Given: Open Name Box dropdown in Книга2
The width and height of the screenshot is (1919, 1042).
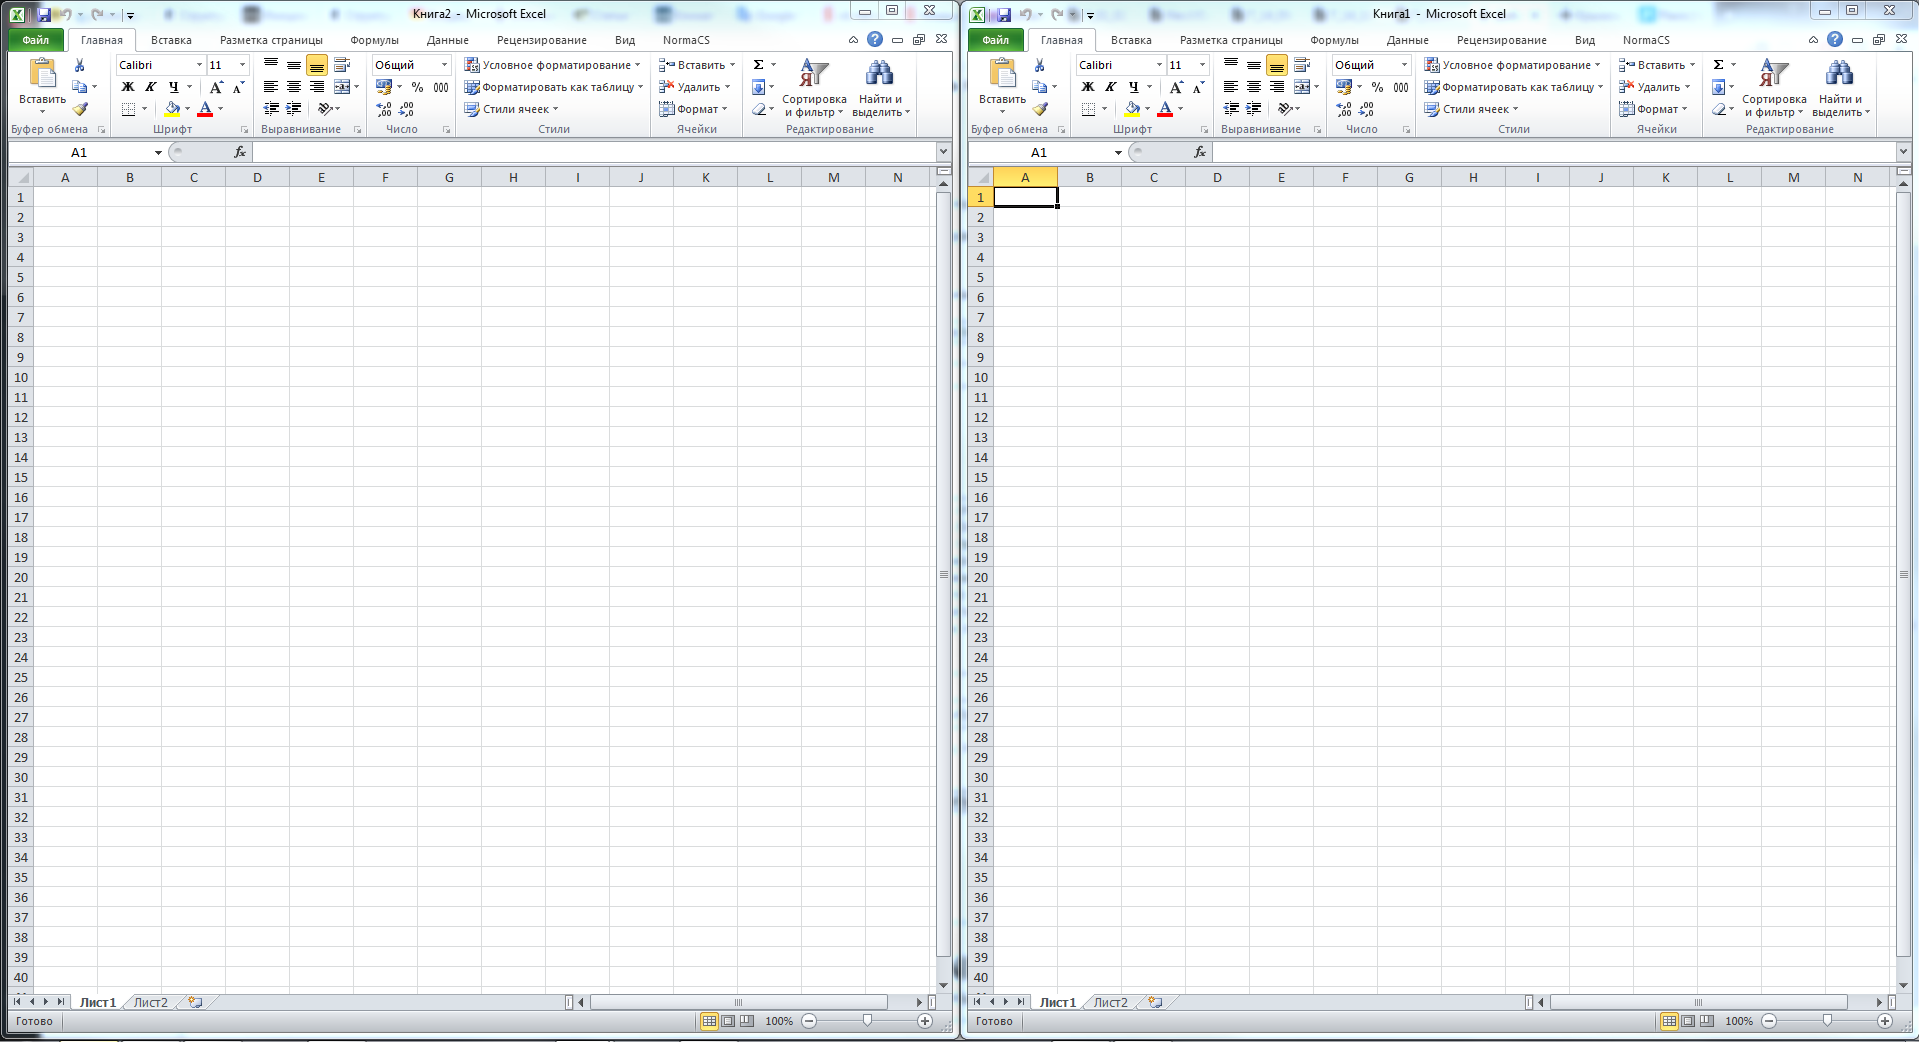Looking at the screenshot, I should pyautogui.click(x=158, y=152).
